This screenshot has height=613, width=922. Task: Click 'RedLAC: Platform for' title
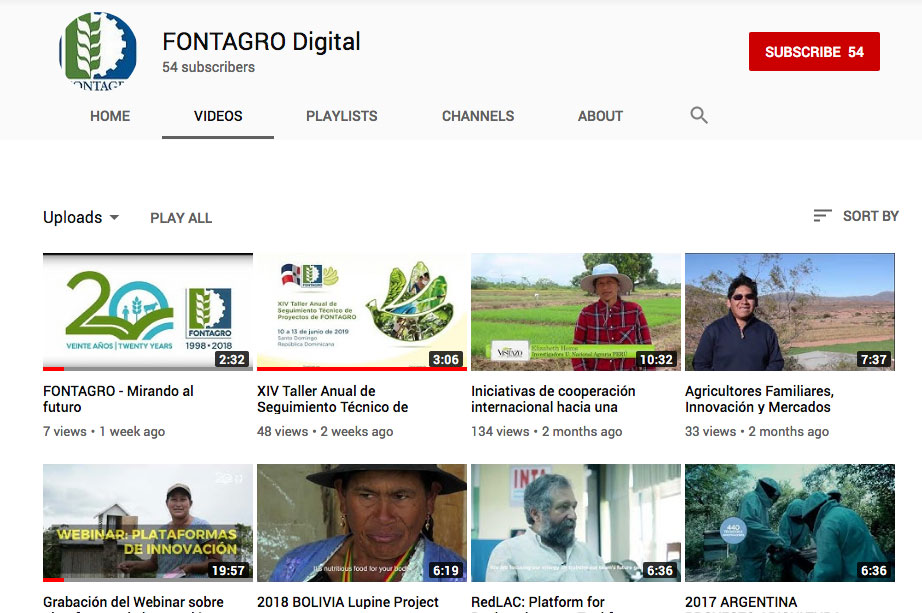(x=537, y=602)
